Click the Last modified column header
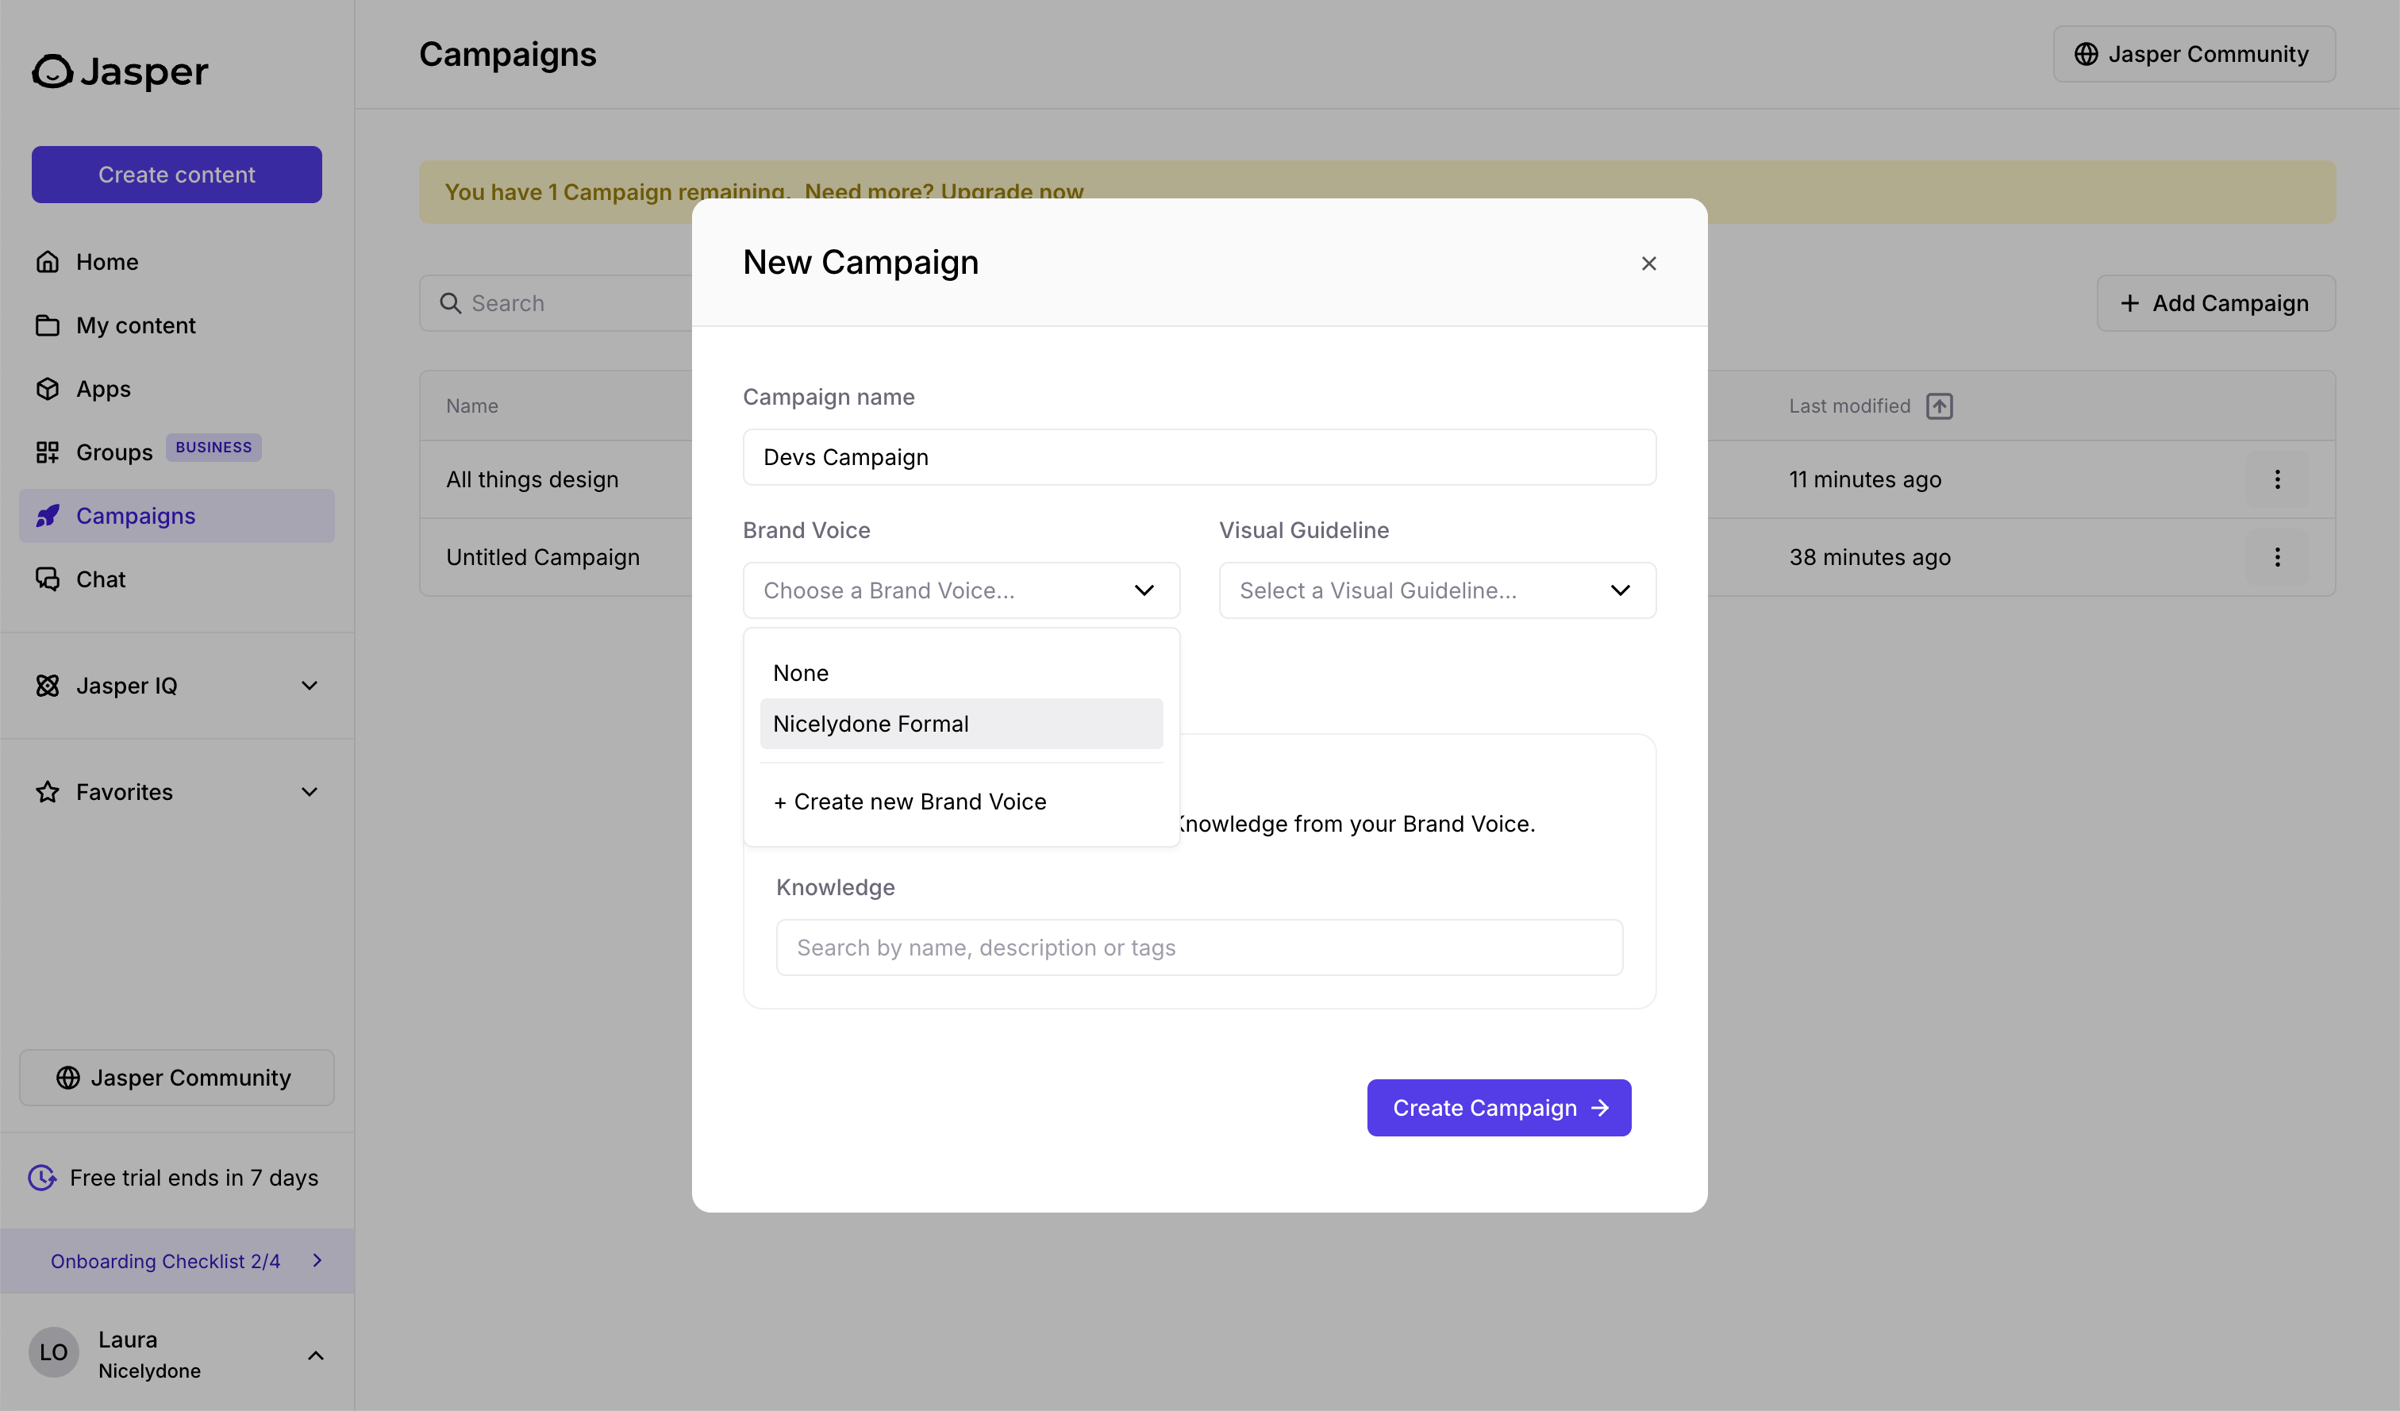2400x1411 pixels. 1850,406
